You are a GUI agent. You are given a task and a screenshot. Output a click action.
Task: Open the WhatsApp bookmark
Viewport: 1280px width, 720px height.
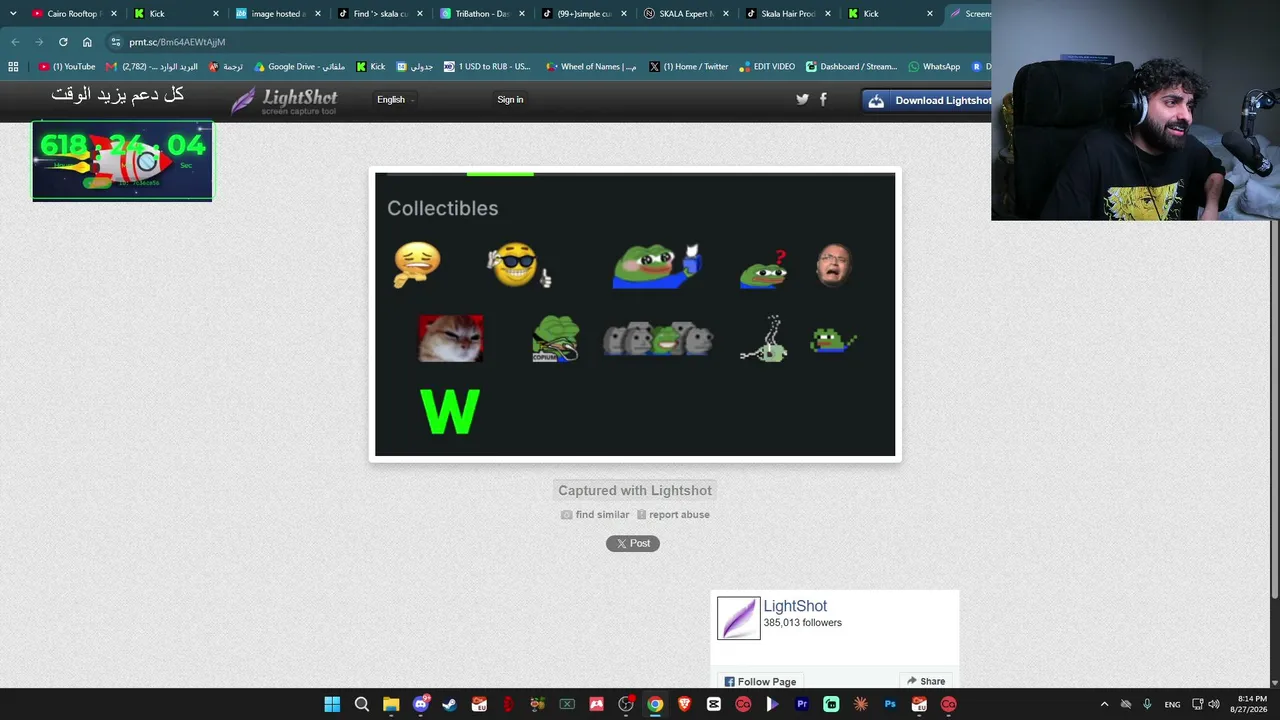pyautogui.click(x=934, y=67)
